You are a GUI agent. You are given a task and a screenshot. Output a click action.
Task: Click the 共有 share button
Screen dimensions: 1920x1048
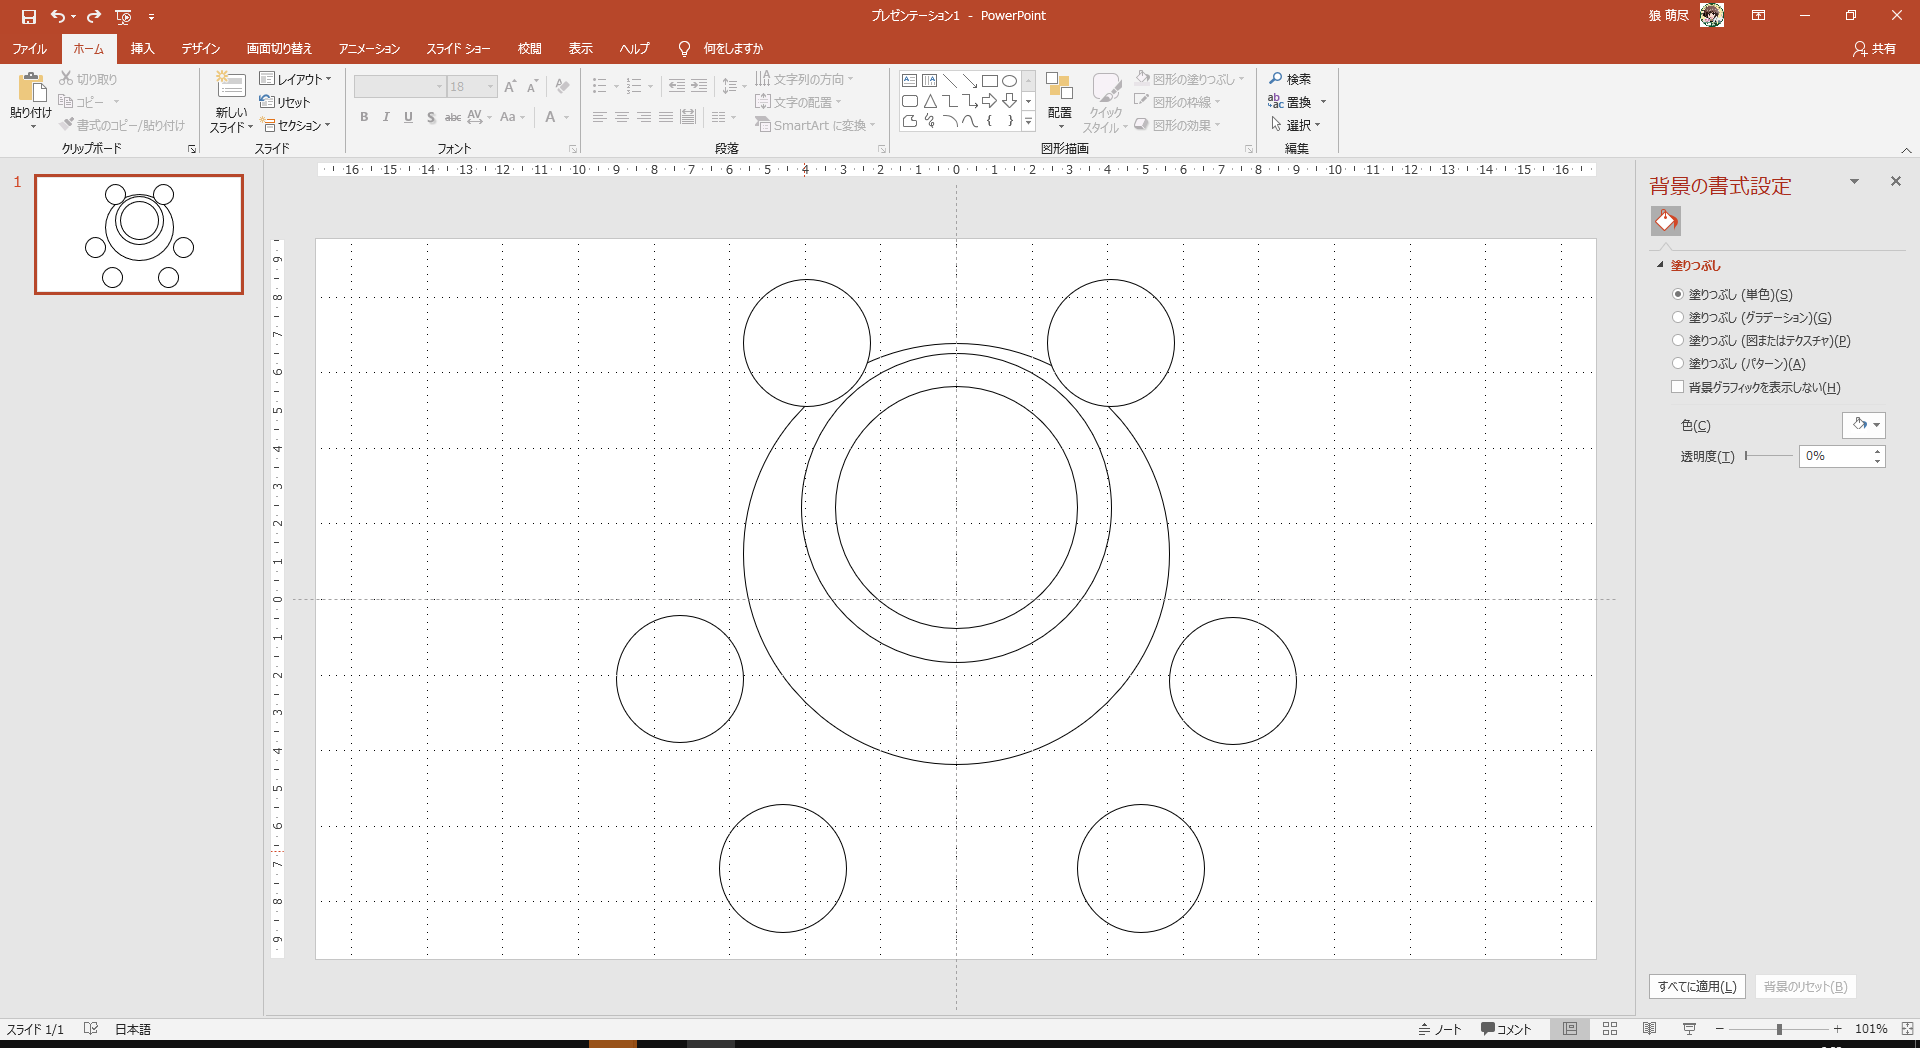1874,49
